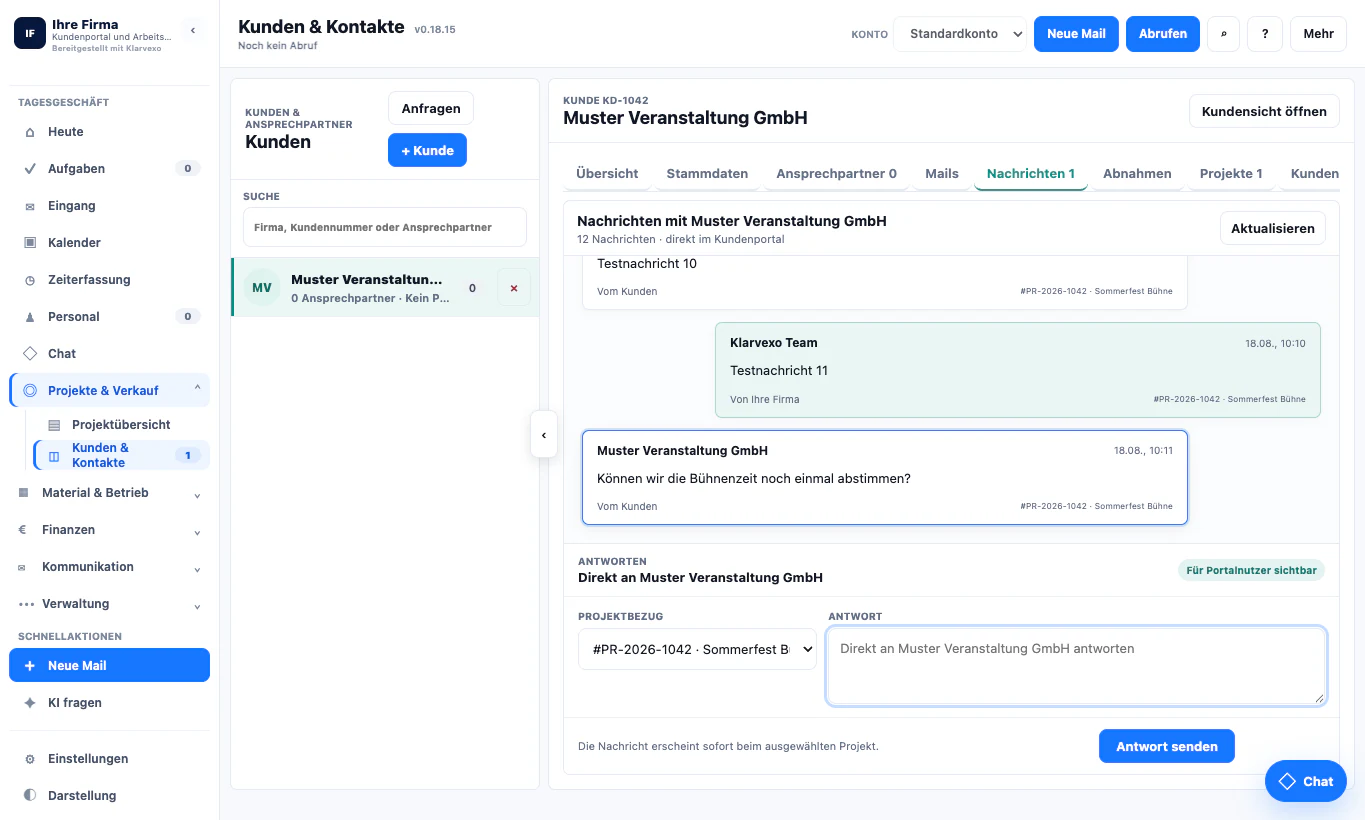Collapse the sidebar using the top chevron
The image size is (1365, 820).
193,31
